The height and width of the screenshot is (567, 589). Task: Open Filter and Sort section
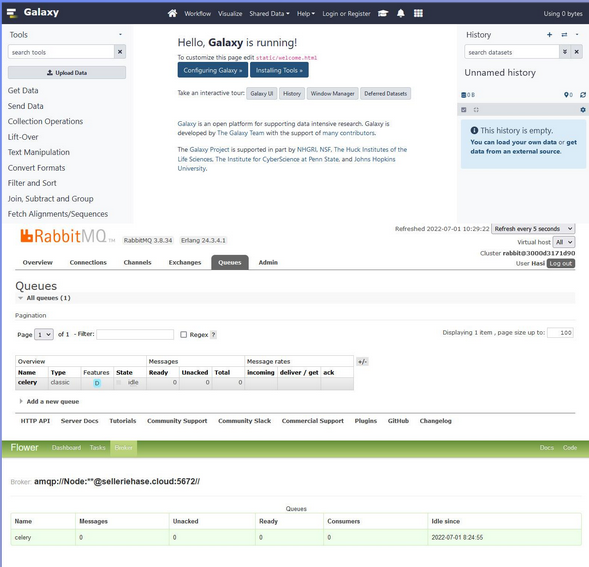pos(32,183)
